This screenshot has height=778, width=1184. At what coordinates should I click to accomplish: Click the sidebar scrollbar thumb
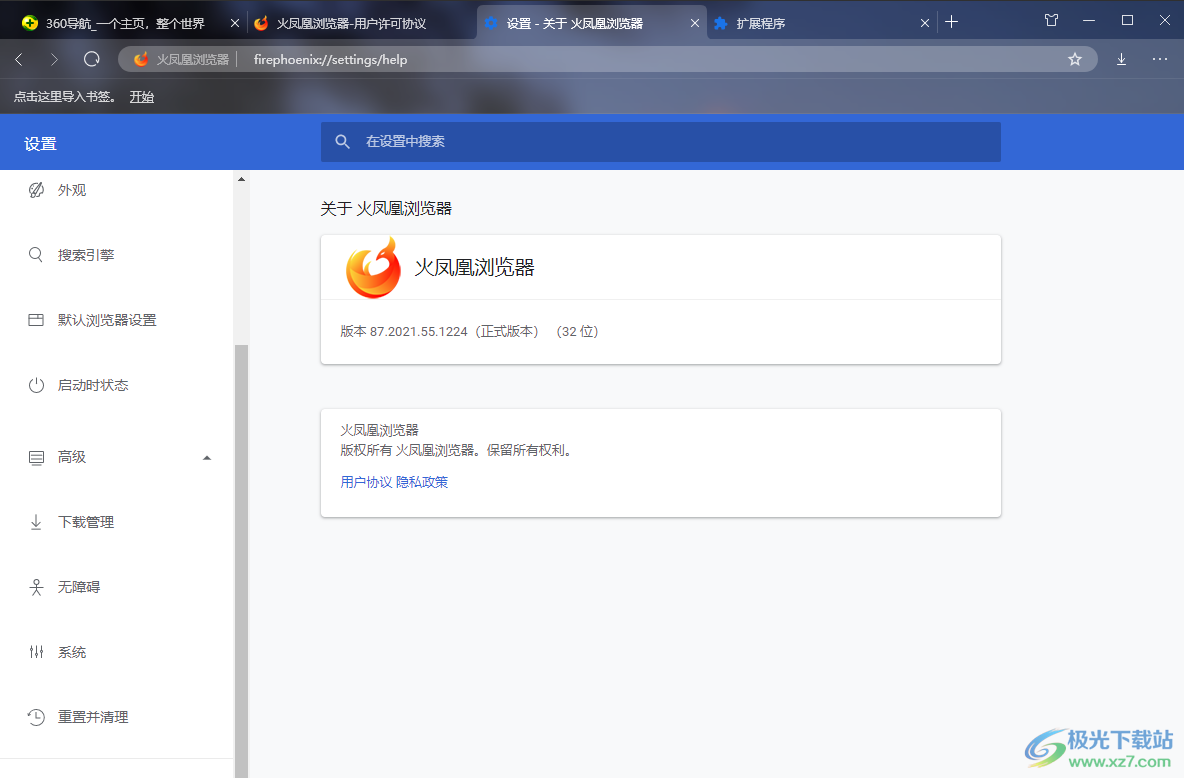242,559
